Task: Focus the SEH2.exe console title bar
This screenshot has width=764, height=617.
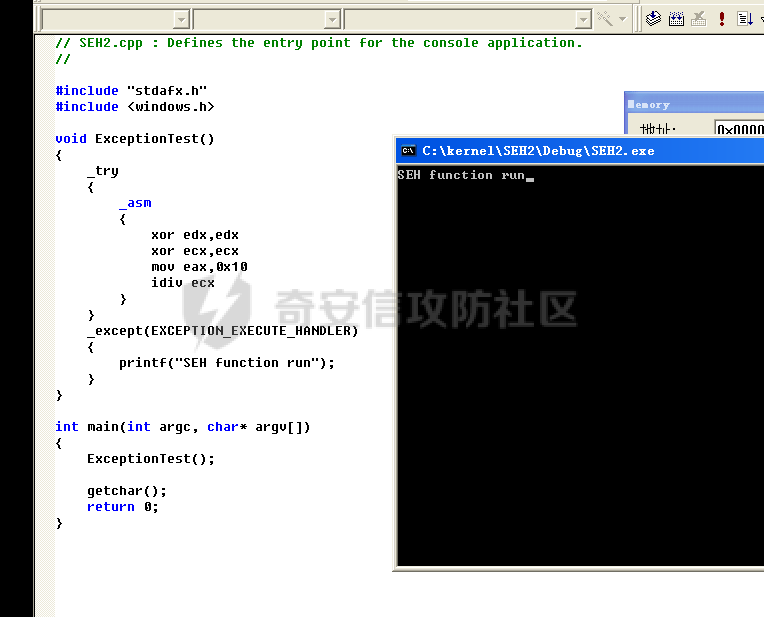Action: 580,151
